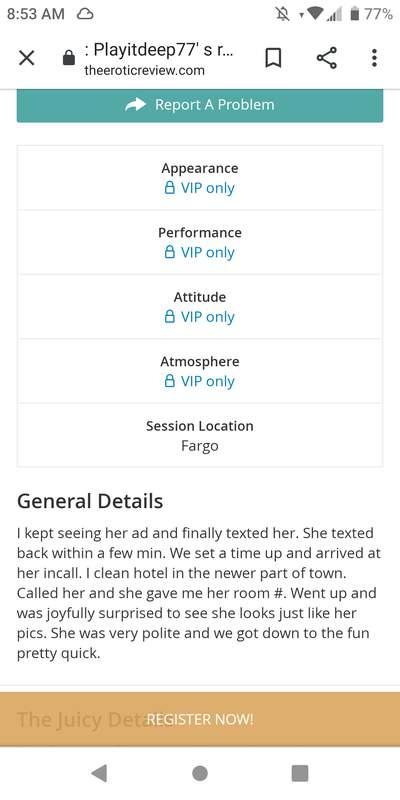Screen dimensions: 400x800
Task: Tap the arrow icon in Report A Problem
Action: coord(135,105)
